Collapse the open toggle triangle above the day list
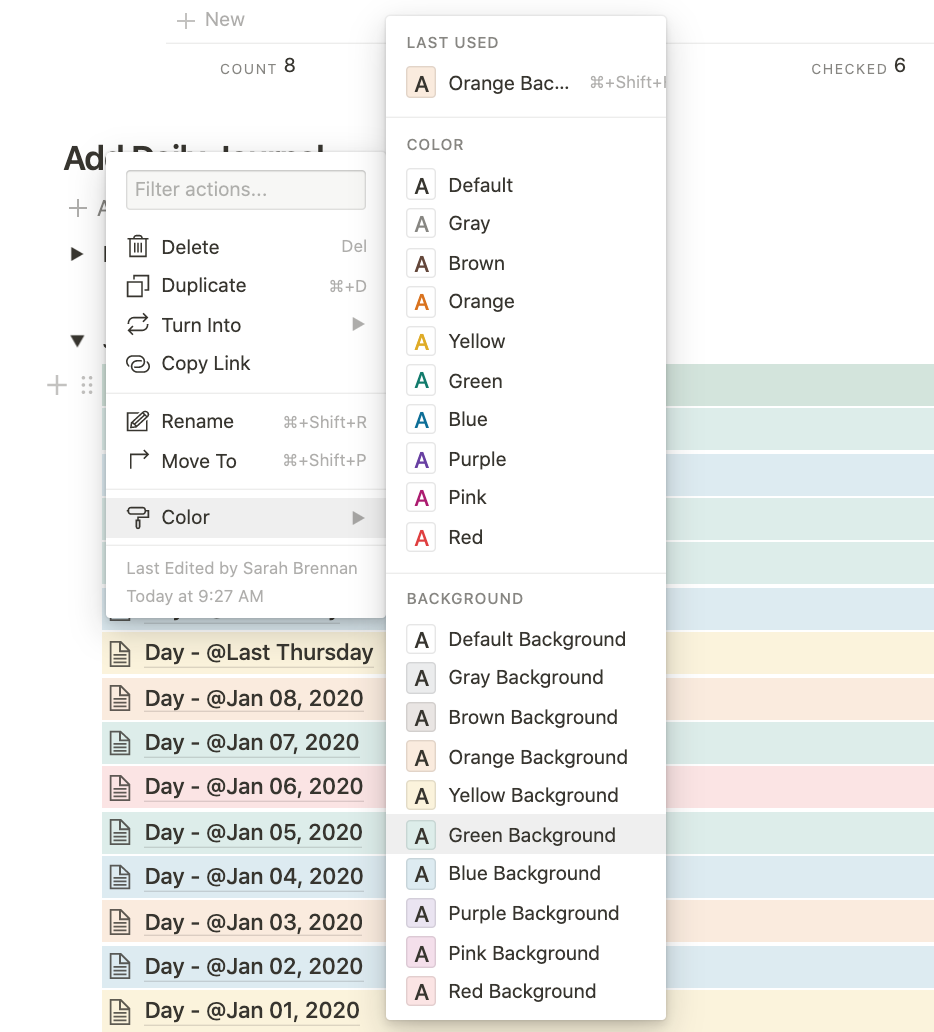Image resolution: width=934 pixels, height=1032 pixels. (x=77, y=340)
